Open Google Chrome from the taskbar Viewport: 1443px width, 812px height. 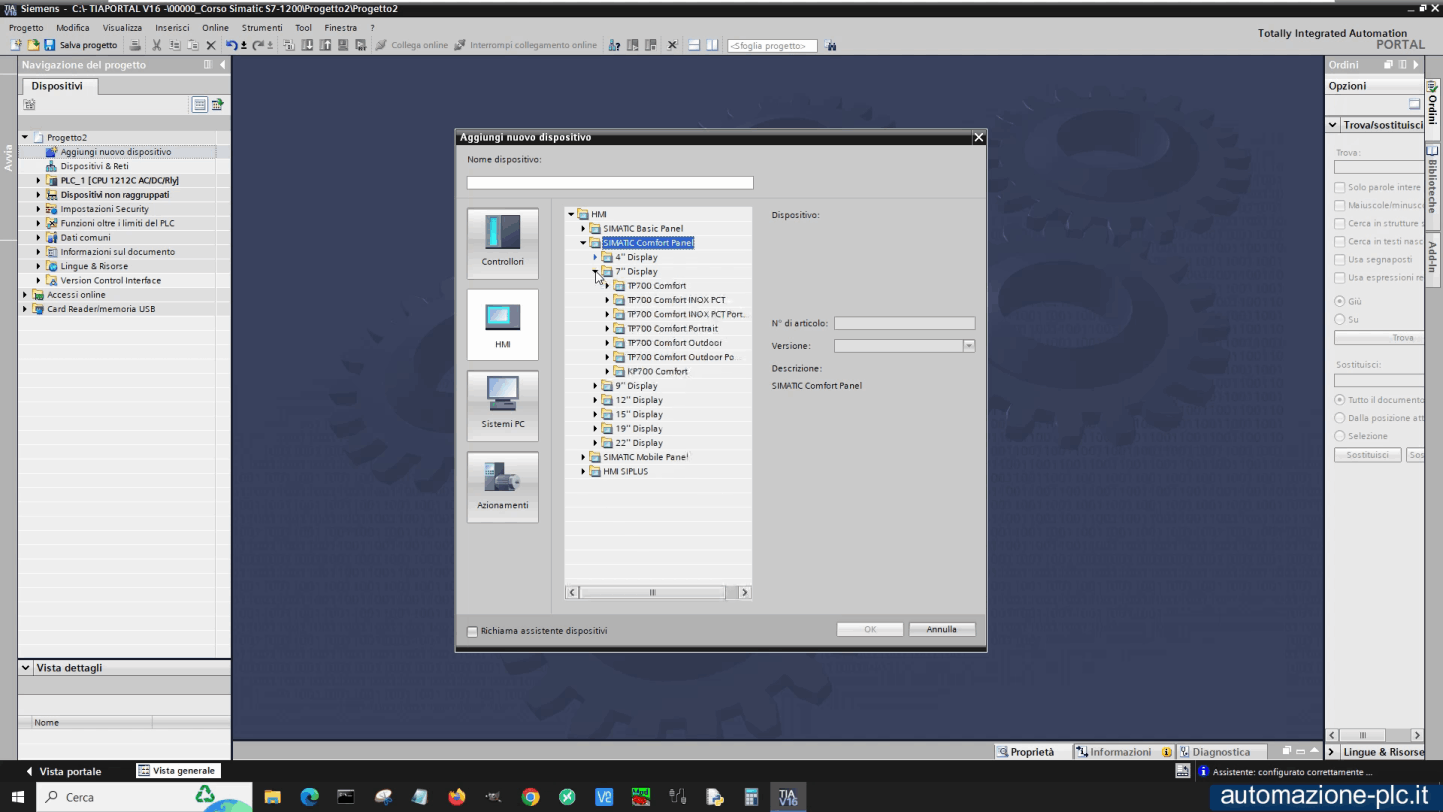coord(530,797)
